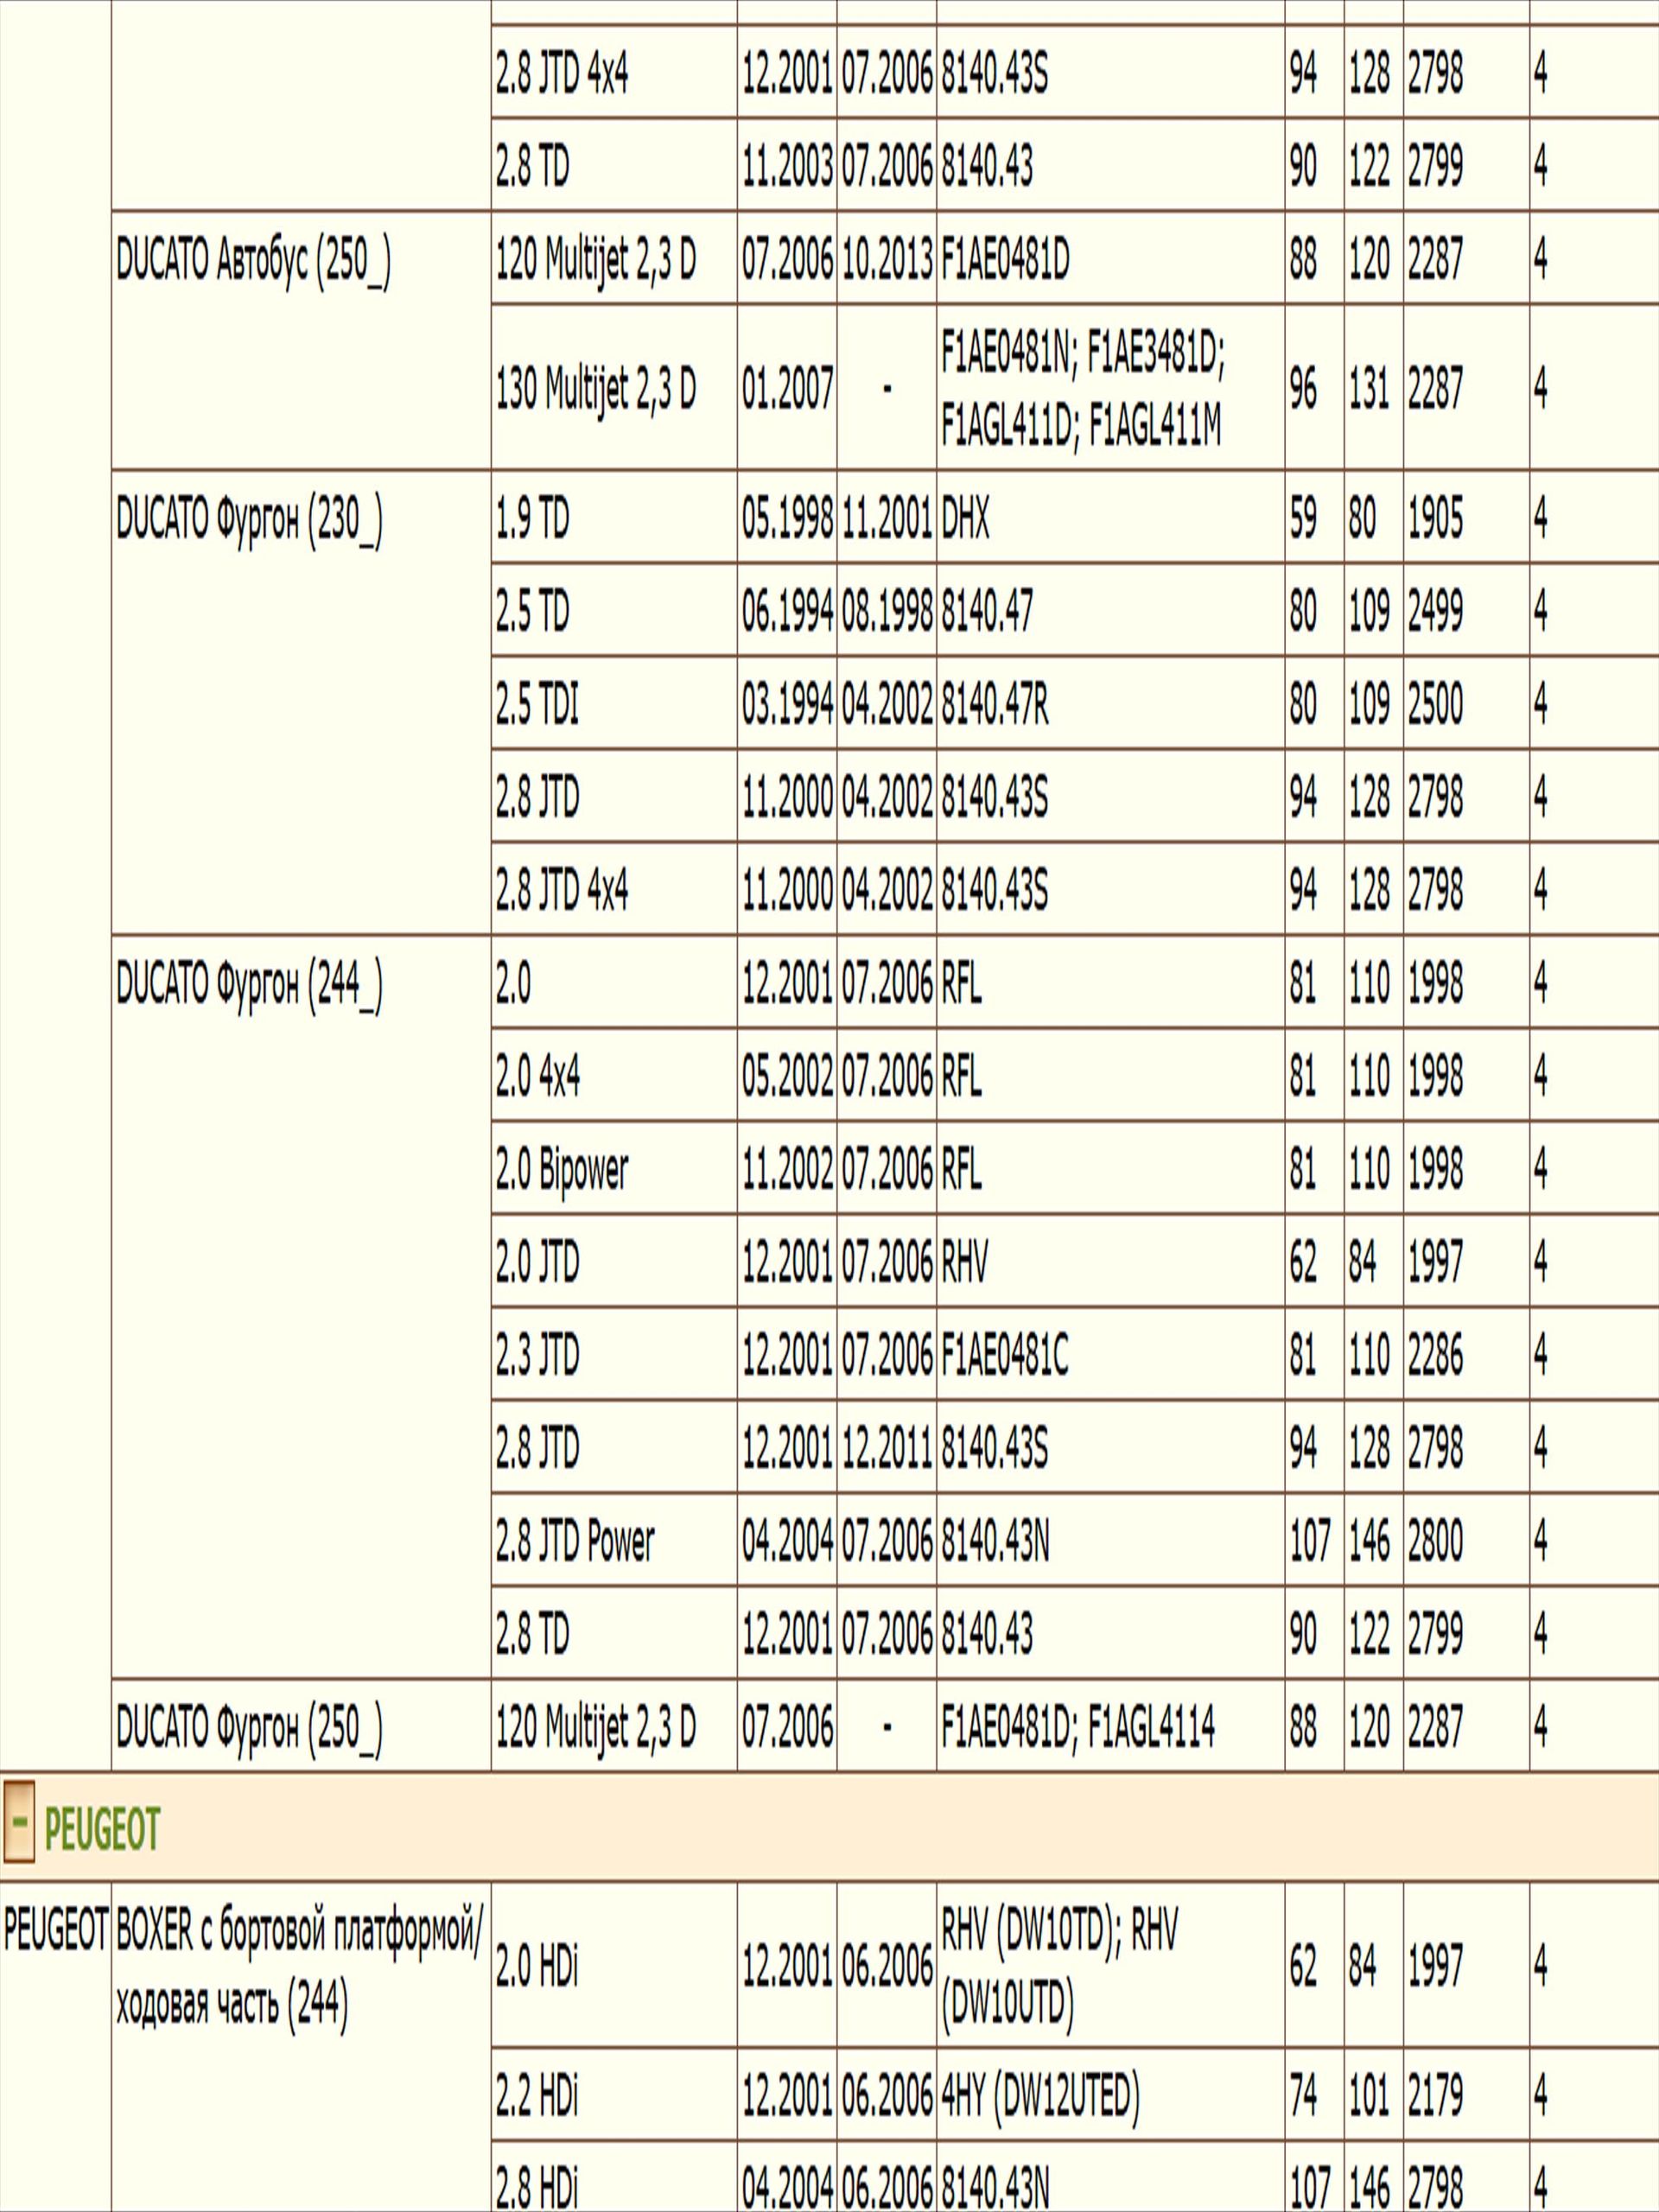Click the 2.0 JTD engine cell
The width and height of the screenshot is (1659, 2212).
(614, 1261)
